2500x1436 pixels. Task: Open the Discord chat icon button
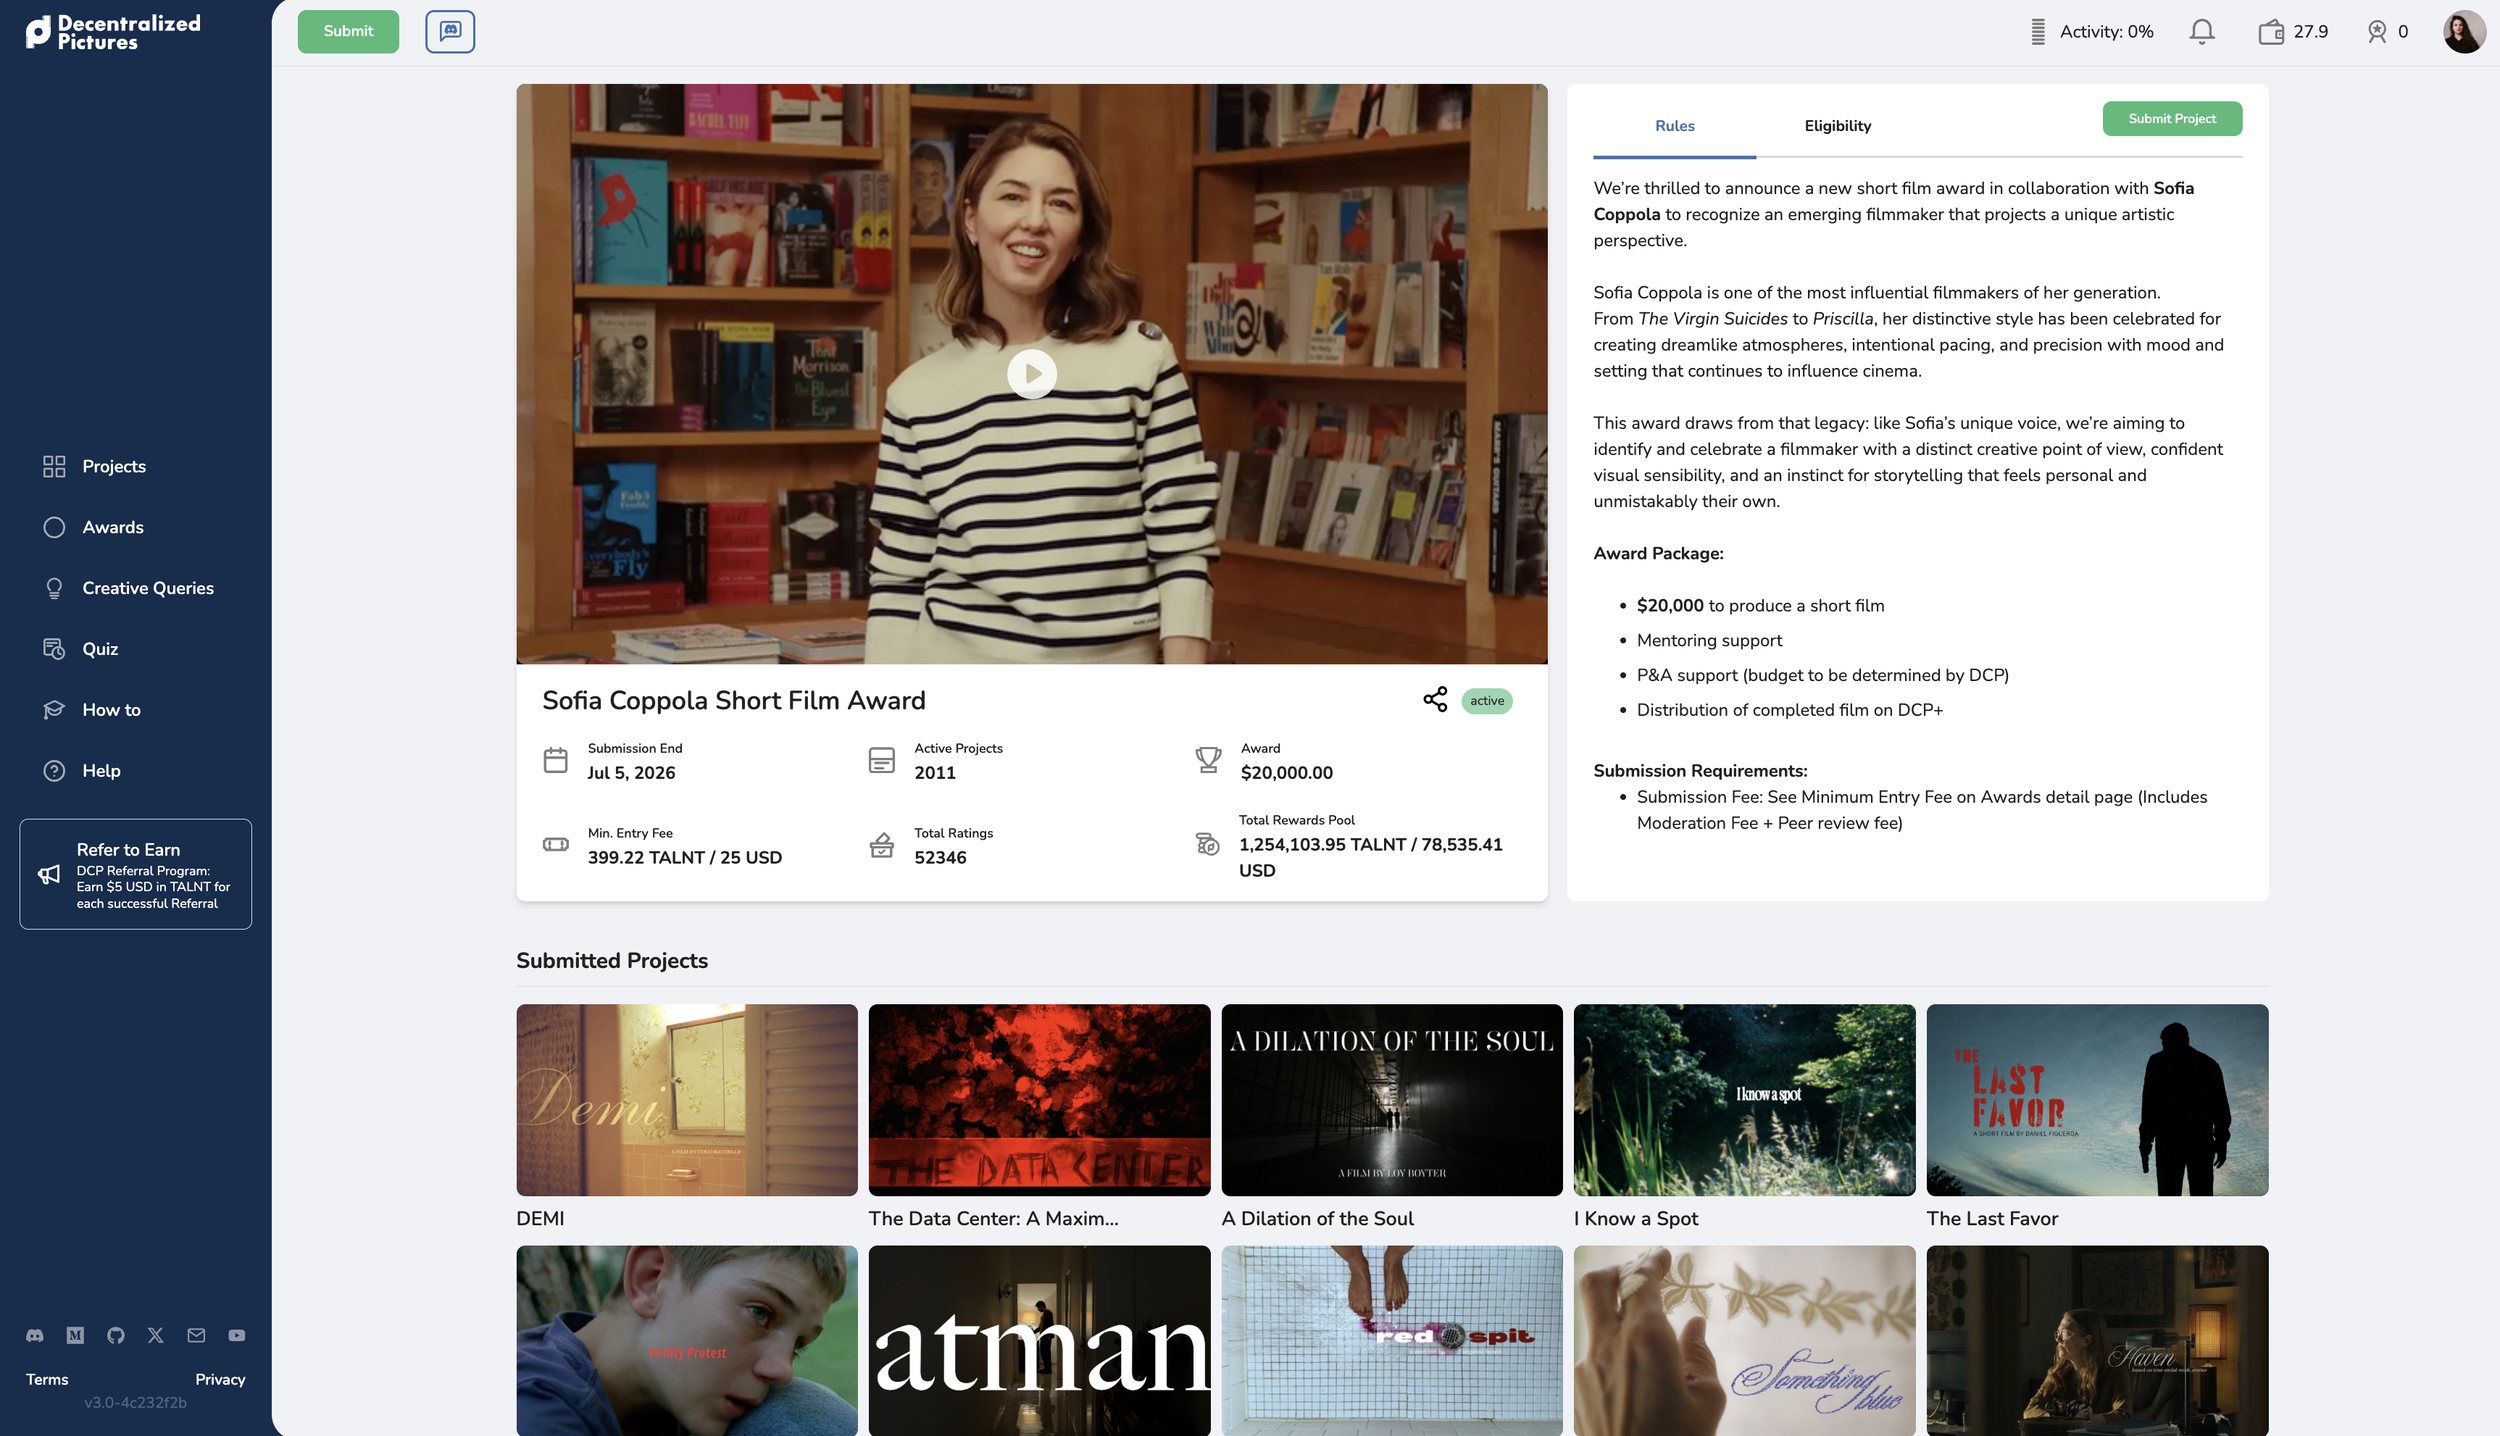pos(450,31)
